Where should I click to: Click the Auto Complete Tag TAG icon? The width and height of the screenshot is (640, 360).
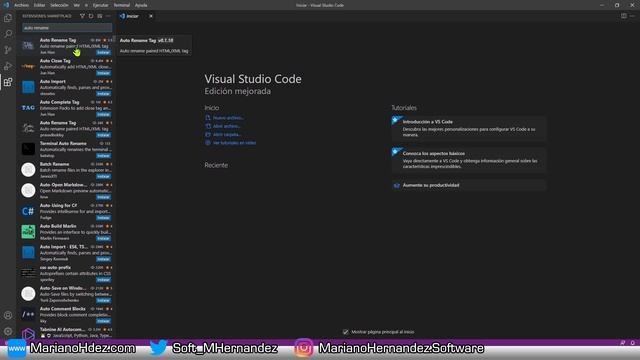click(x=28, y=108)
